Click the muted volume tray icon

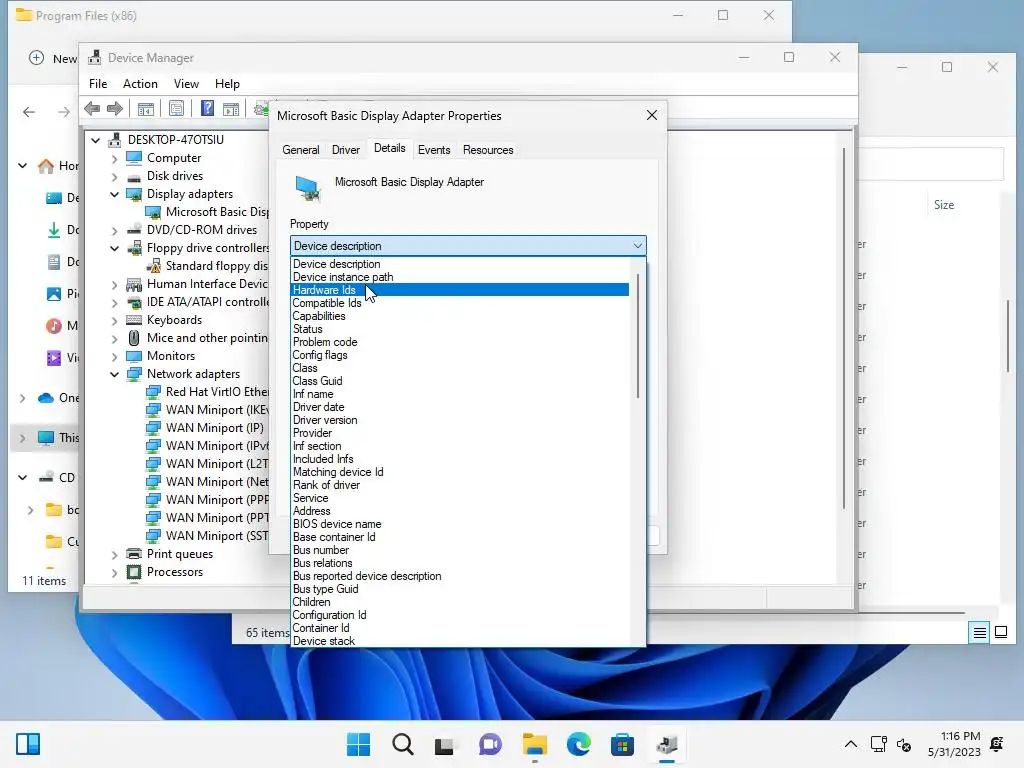tap(904, 744)
